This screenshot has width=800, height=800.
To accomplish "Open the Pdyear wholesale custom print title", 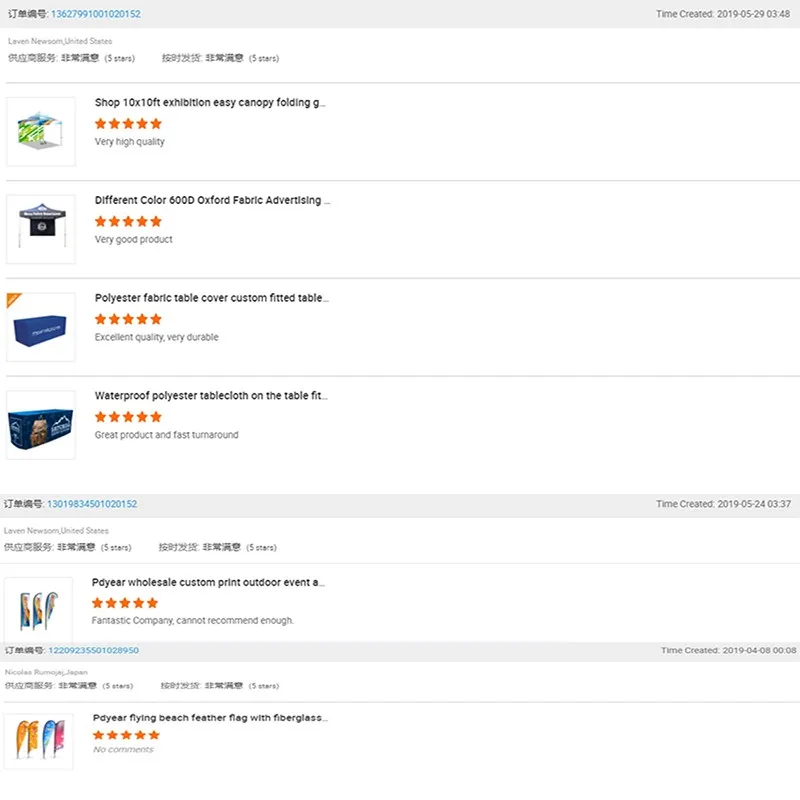I will (x=208, y=582).
